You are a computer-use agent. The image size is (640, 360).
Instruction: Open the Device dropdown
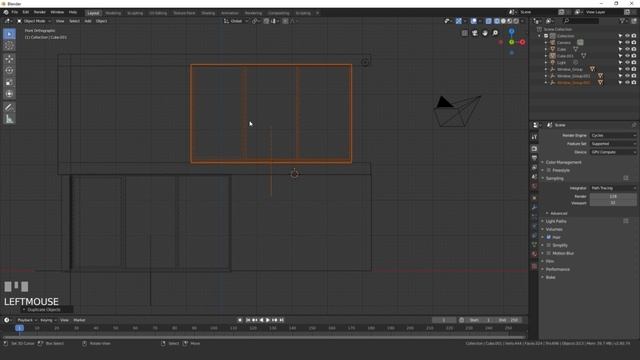coord(613,152)
